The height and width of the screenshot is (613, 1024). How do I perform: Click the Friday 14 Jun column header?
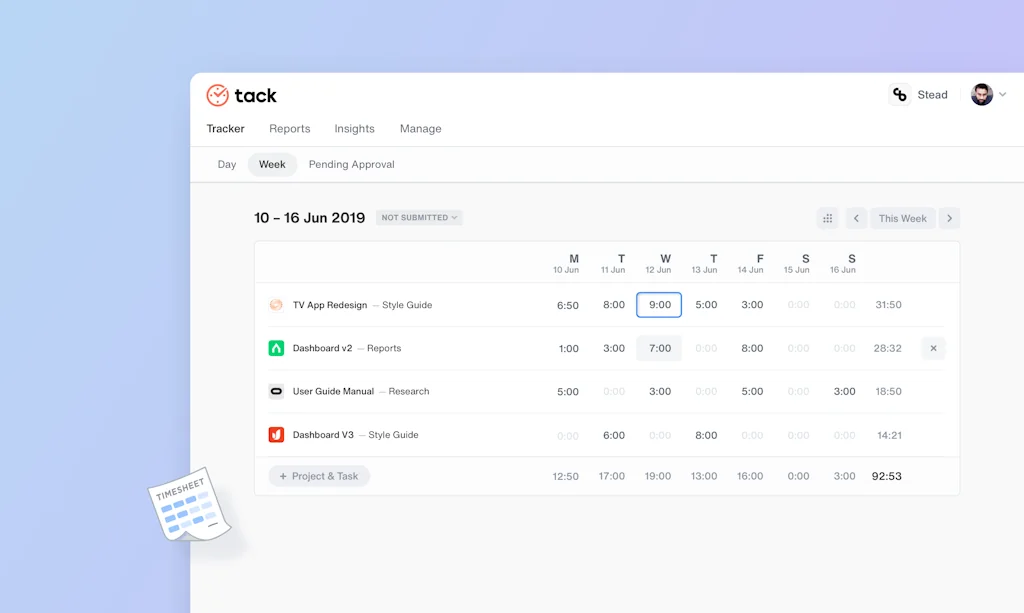pyautogui.click(x=751, y=263)
